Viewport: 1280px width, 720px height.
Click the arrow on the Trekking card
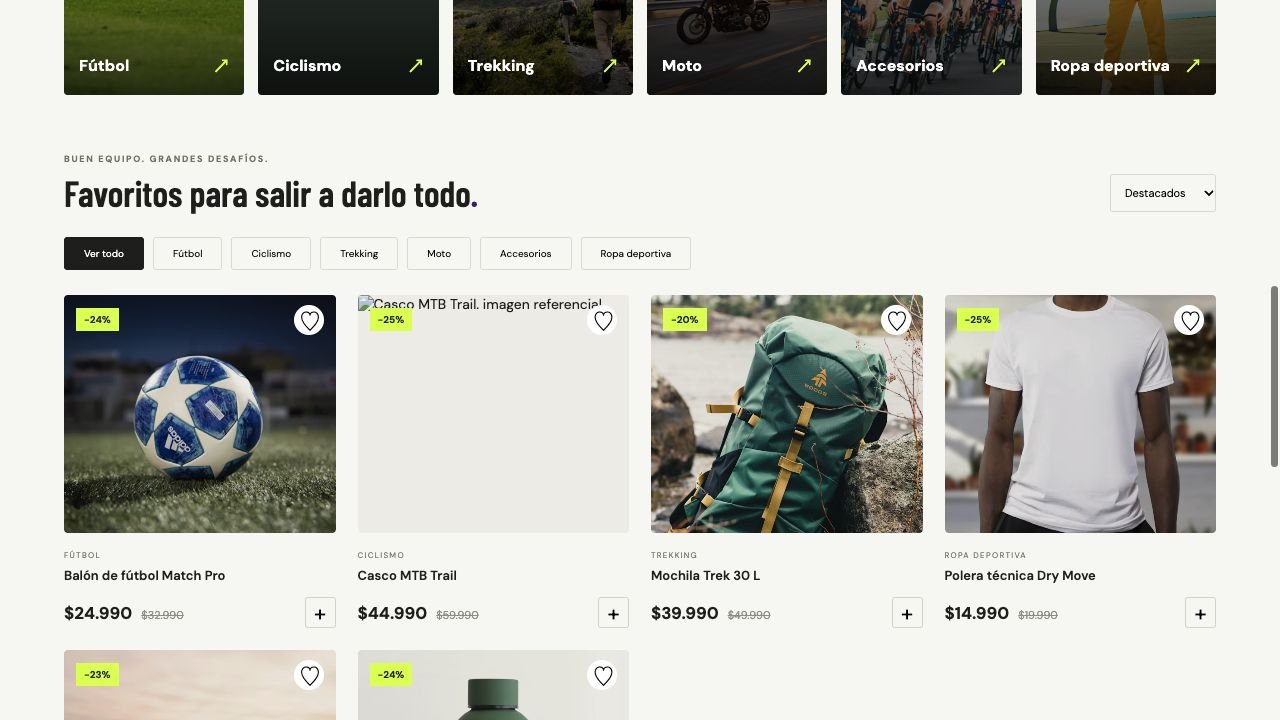pos(610,66)
